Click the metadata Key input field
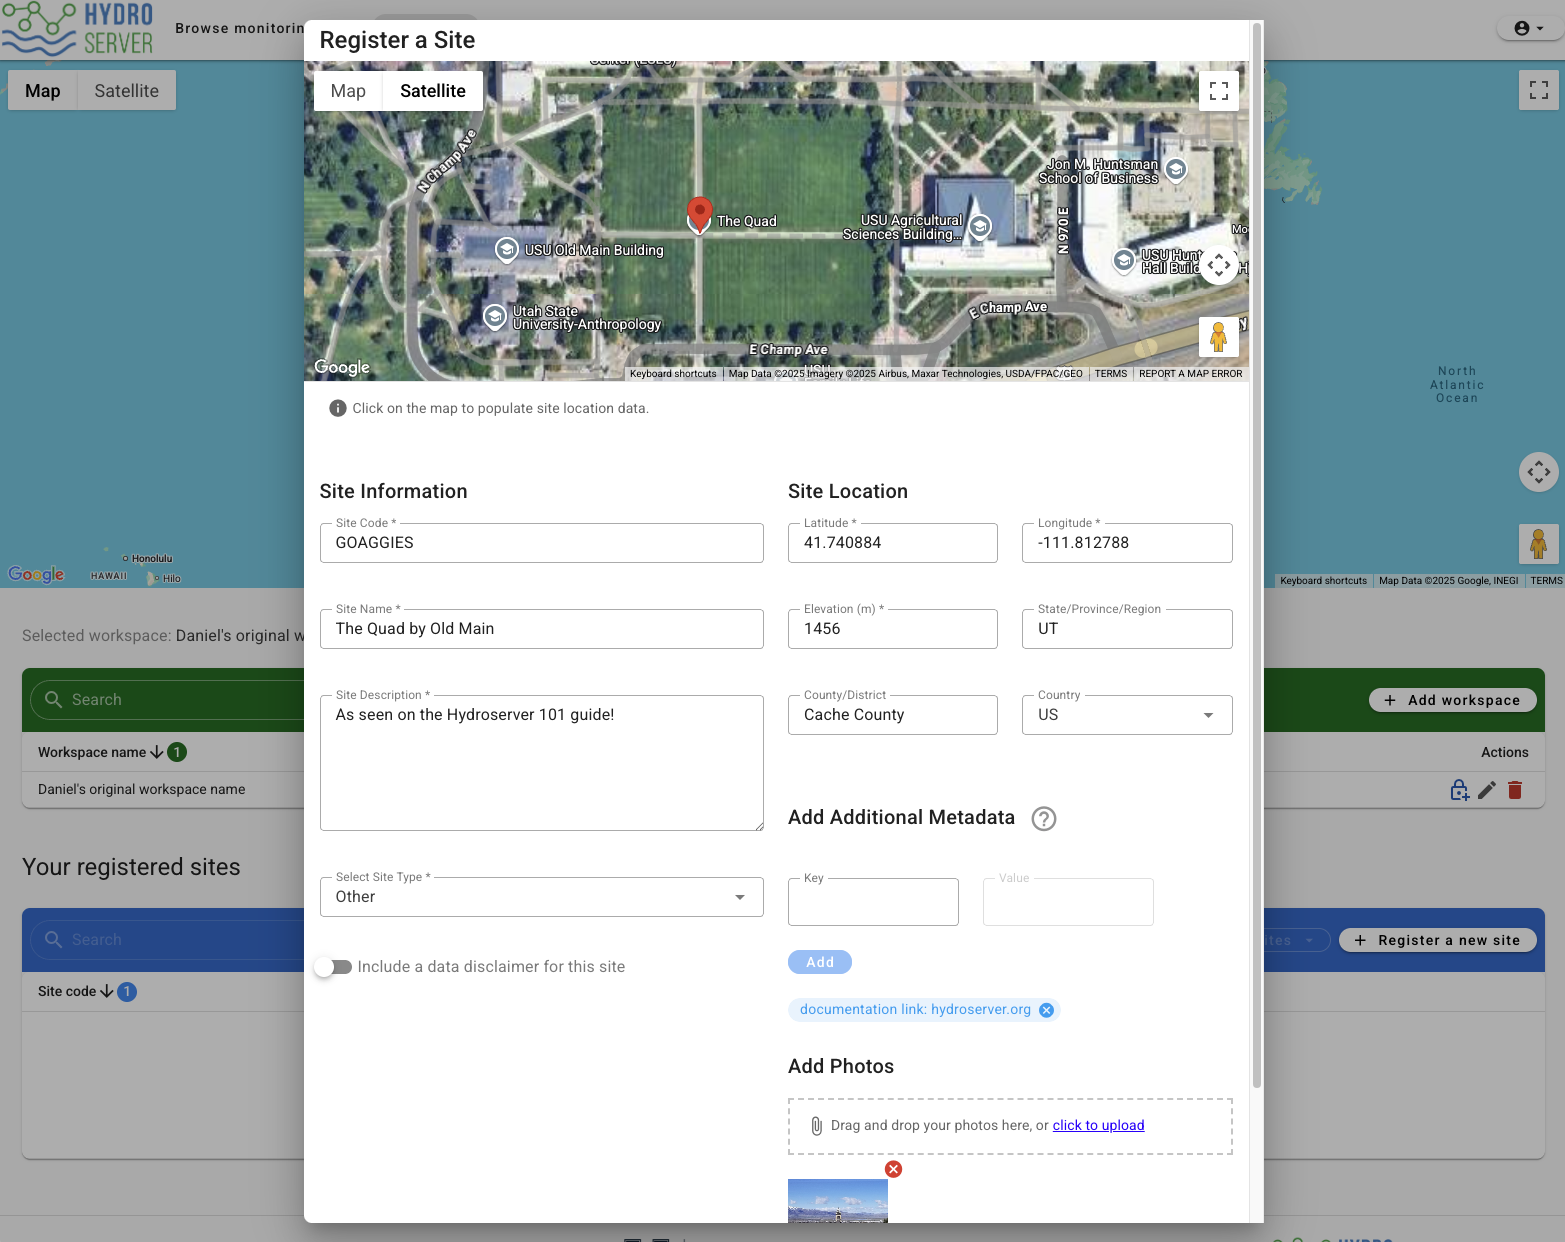 [873, 902]
